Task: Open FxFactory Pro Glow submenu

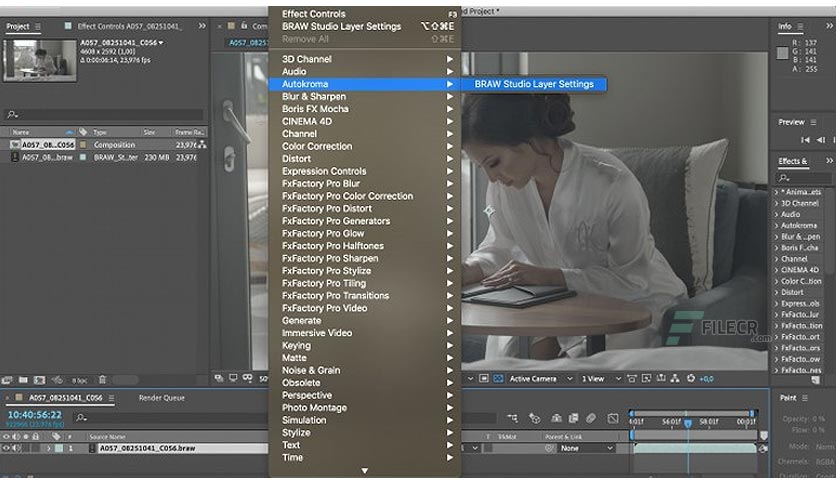Action: point(365,233)
